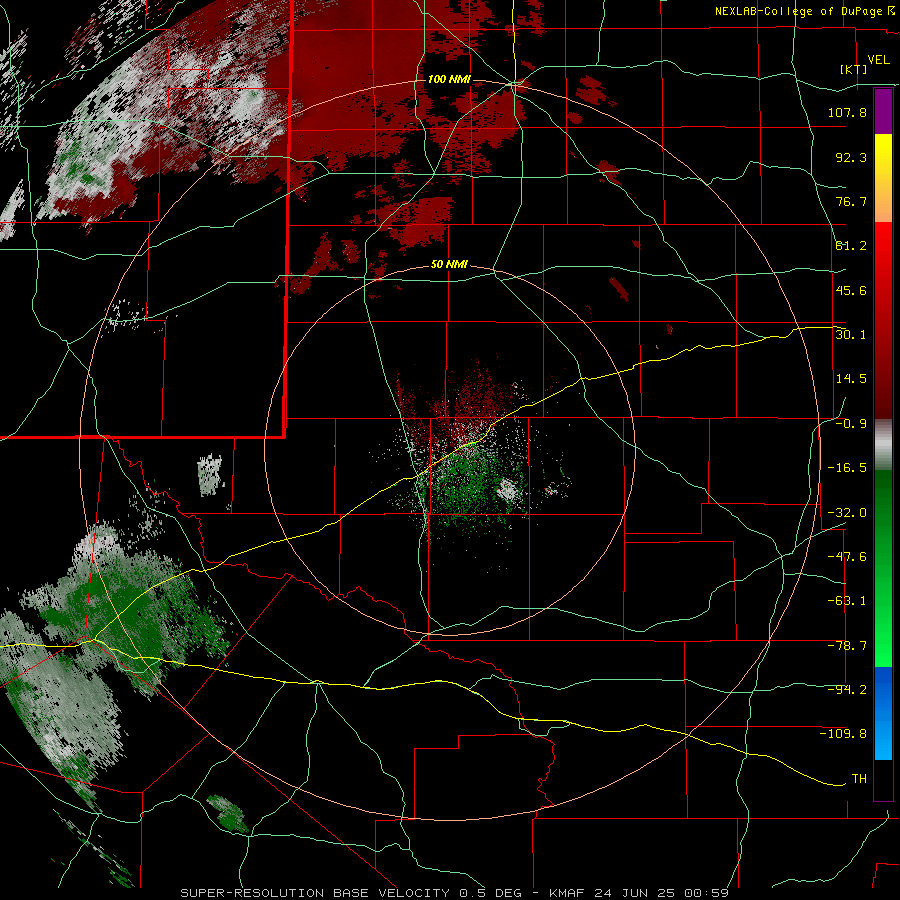Click the 14.5 velocity scale value
The height and width of the screenshot is (900, 900).
click(x=851, y=379)
